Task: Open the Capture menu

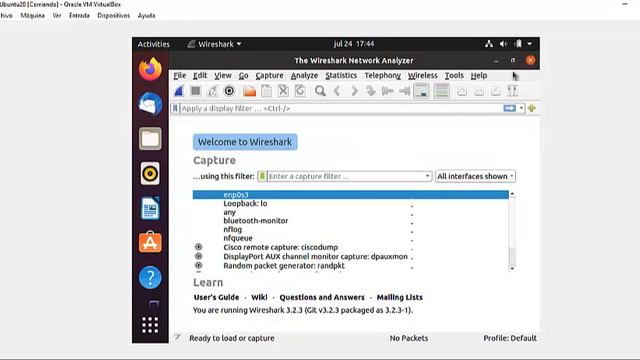Action: click(269, 76)
